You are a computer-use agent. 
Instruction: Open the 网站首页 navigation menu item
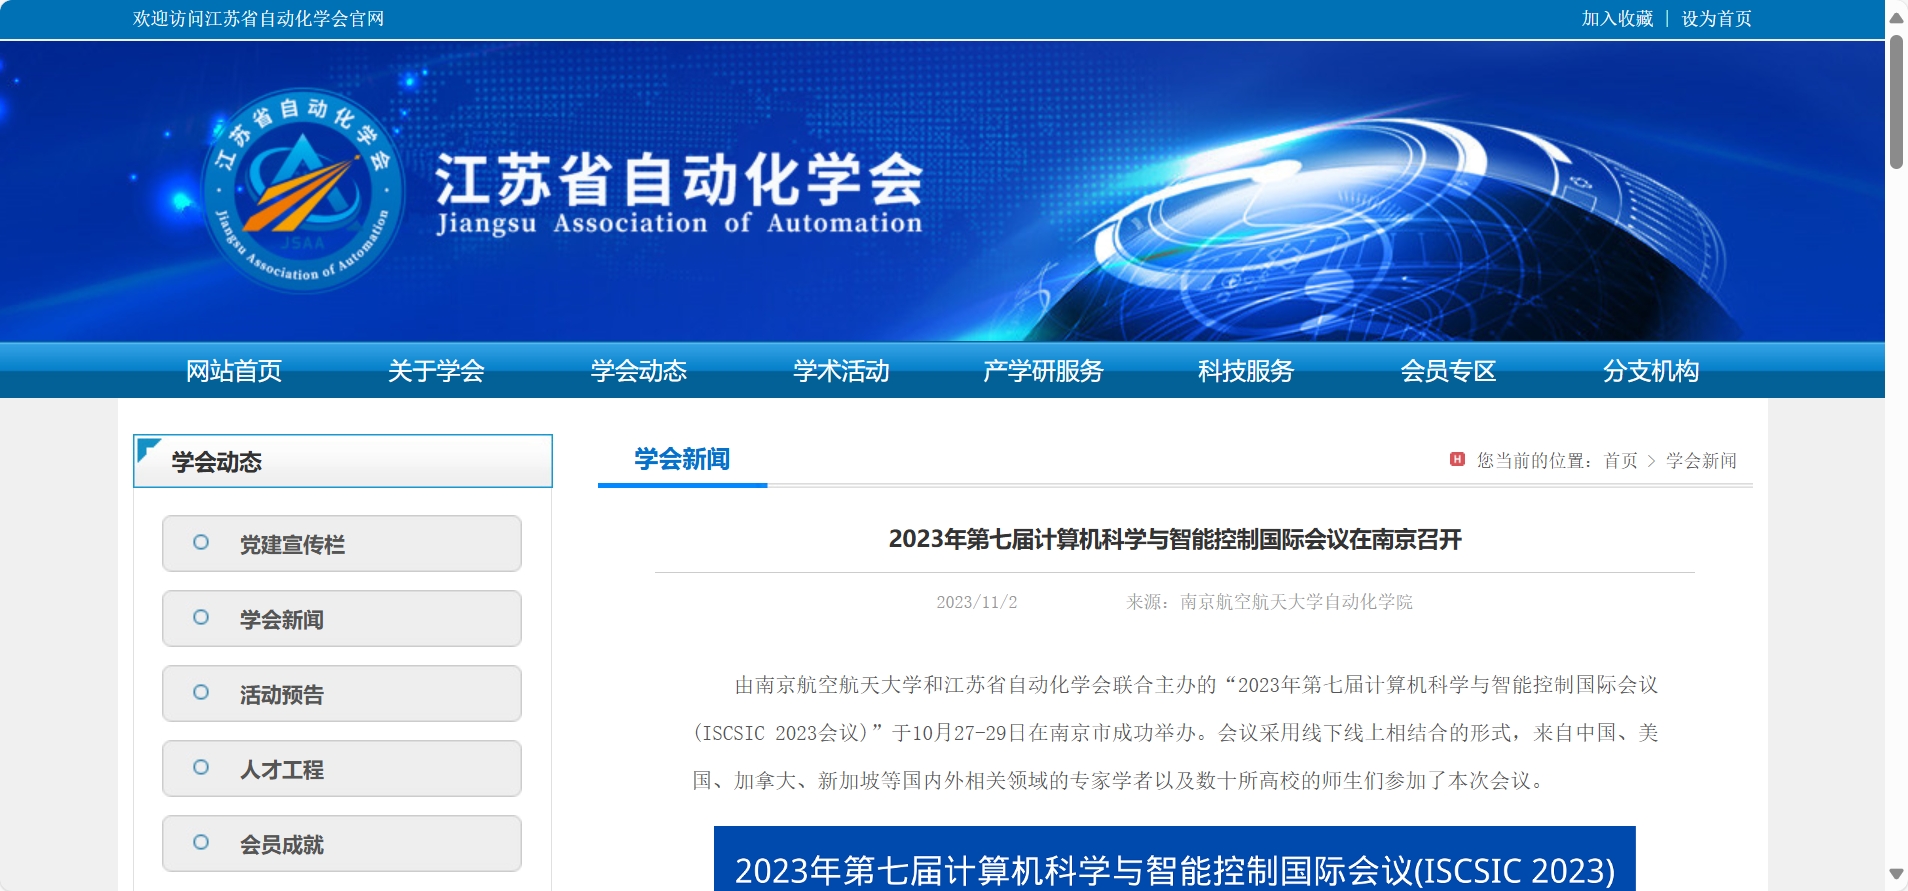tap(234, 371)
